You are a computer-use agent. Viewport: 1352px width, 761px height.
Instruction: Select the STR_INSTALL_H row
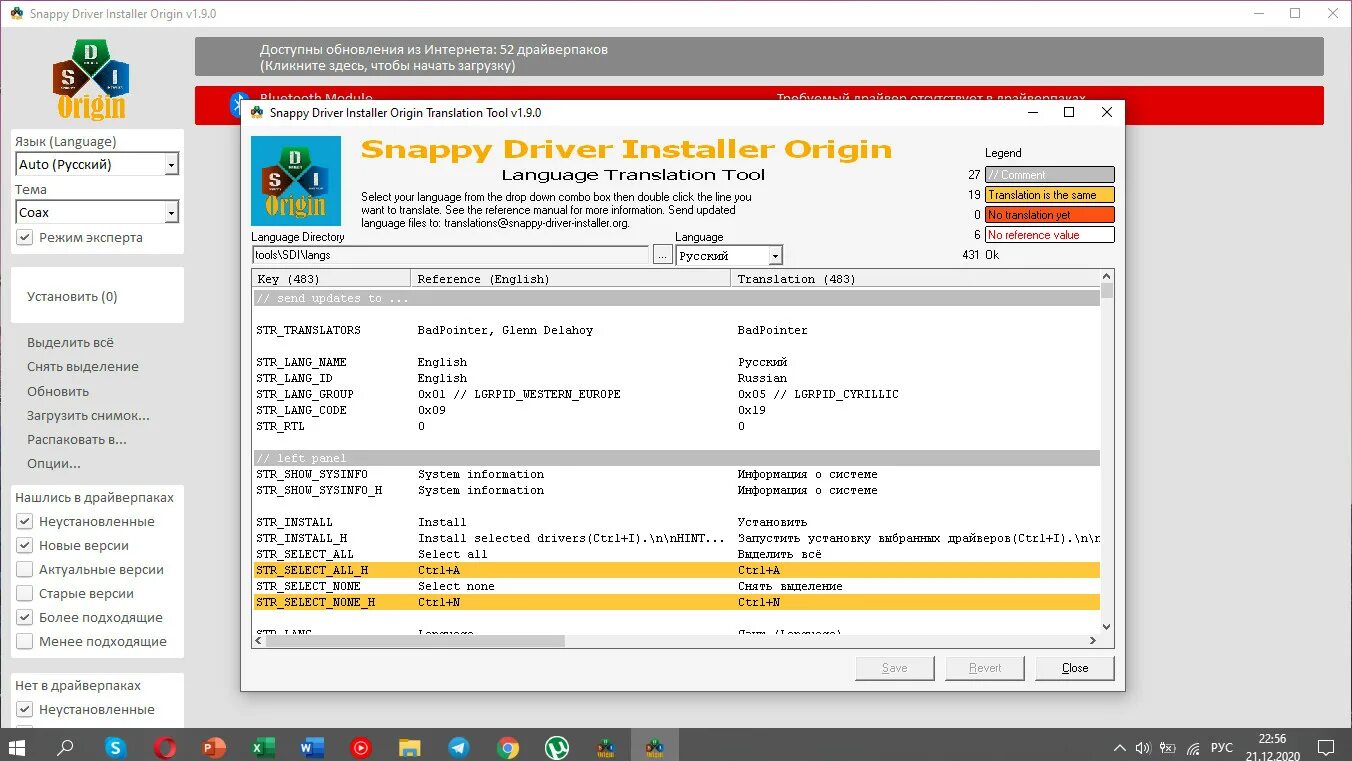click(676, 538)
